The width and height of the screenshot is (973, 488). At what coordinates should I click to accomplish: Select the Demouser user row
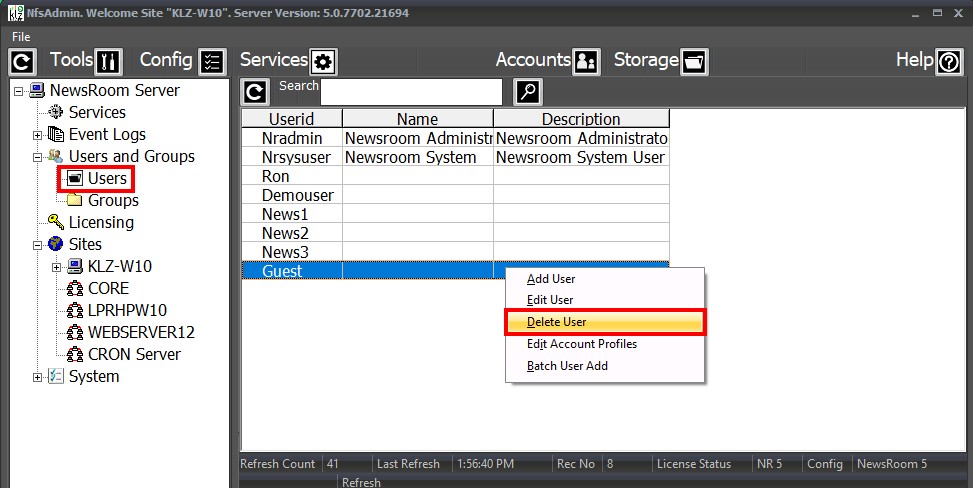455,195
